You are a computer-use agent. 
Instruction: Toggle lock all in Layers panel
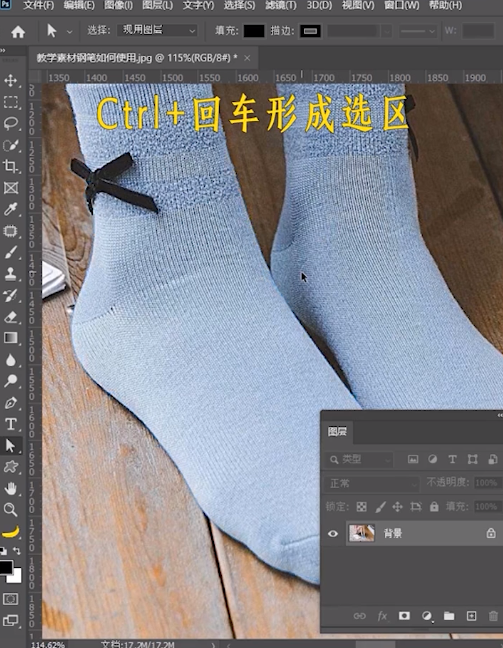434,507
